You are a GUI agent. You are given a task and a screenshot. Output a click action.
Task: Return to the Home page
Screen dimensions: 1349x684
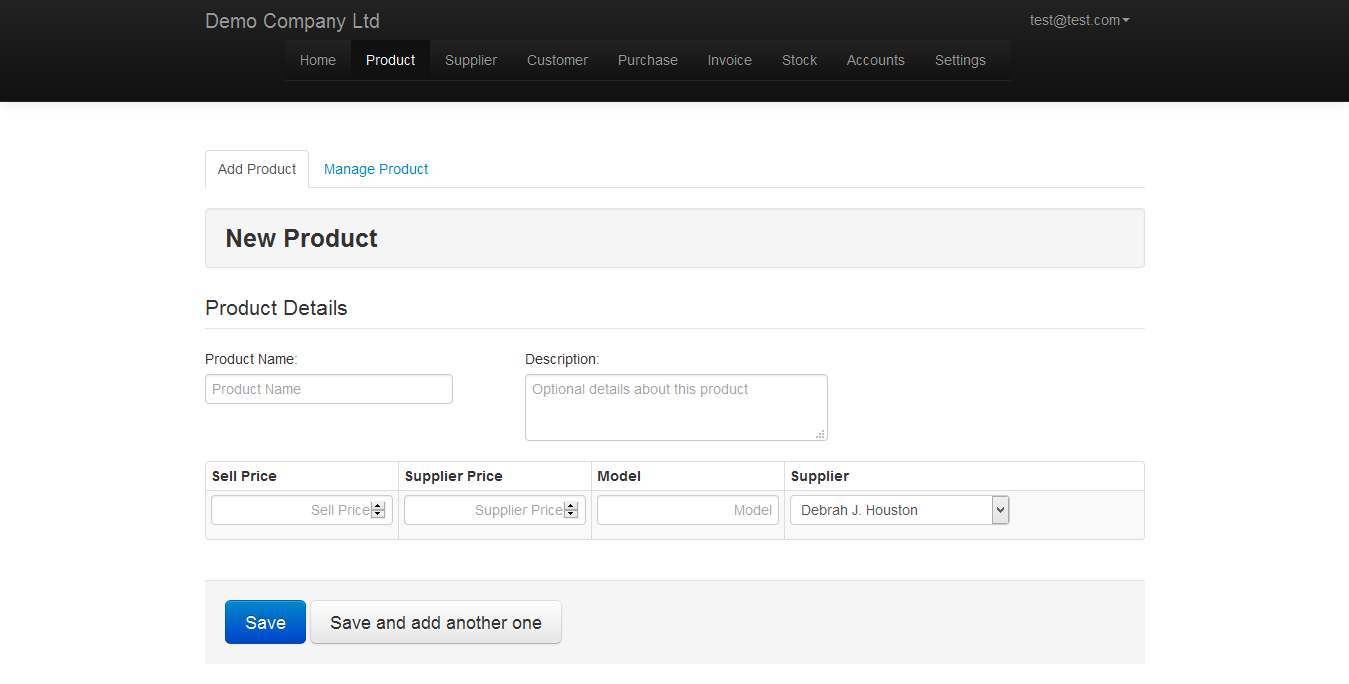pyautogui.click(x=317, y=60)
